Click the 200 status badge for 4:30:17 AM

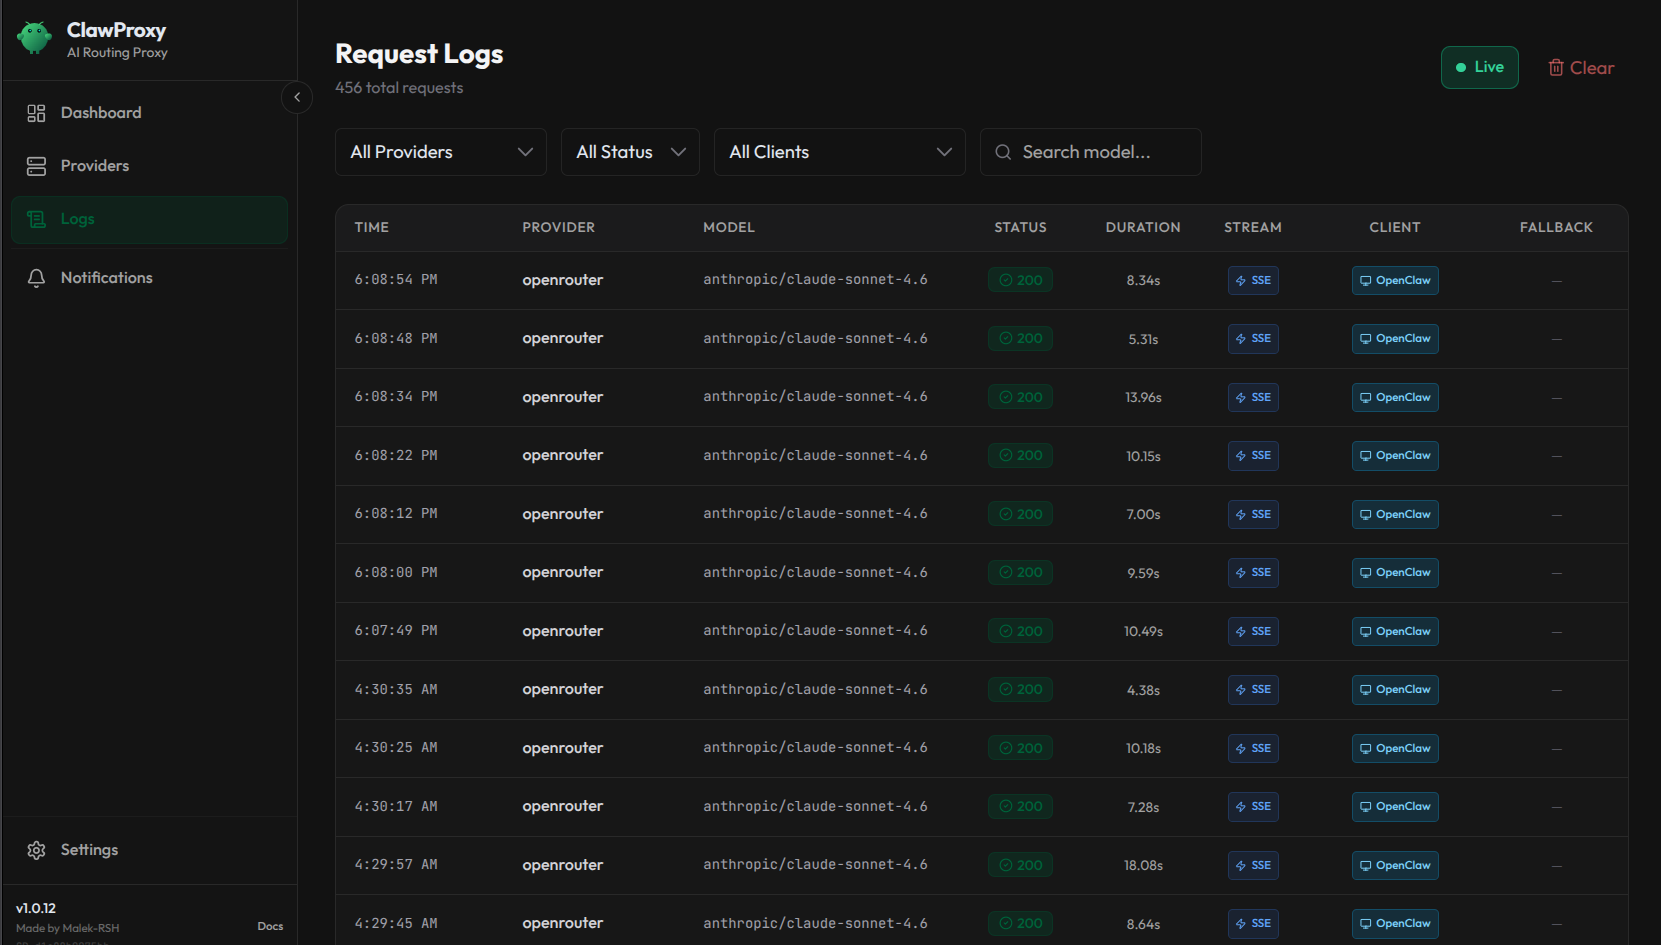point(1020,806)
